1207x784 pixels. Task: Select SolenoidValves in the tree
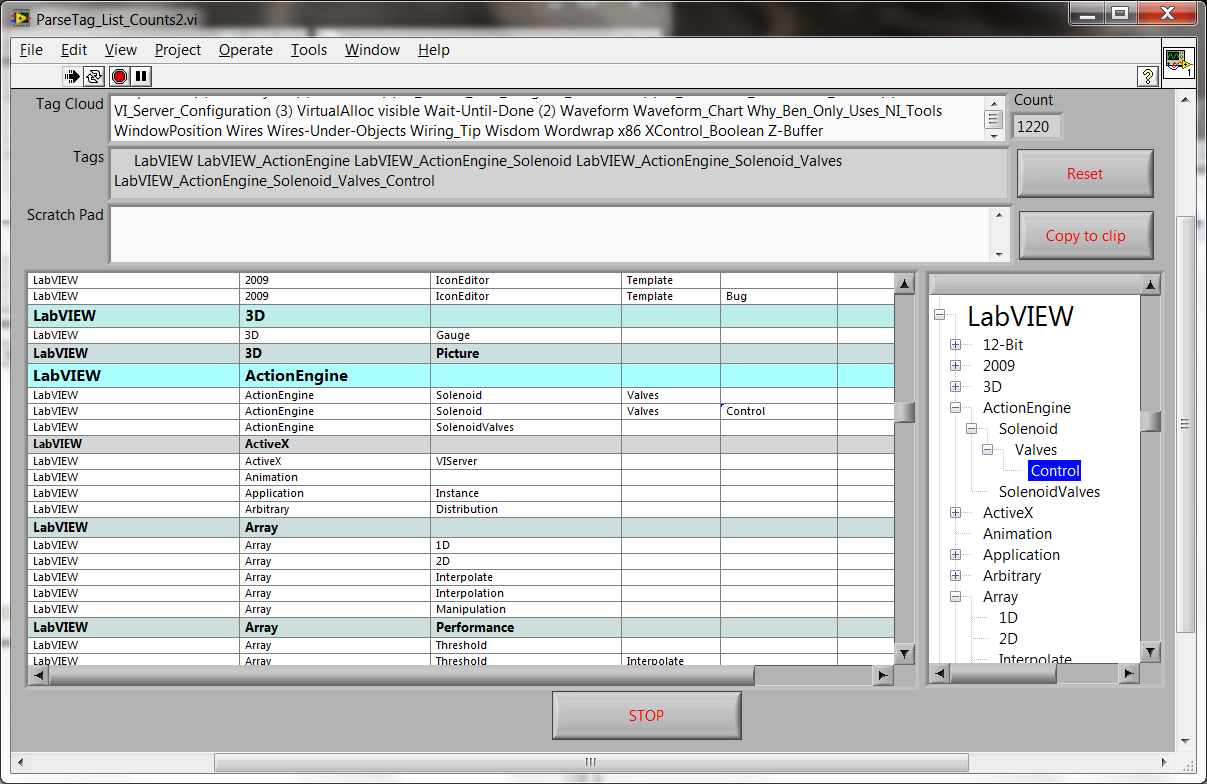1049,492
